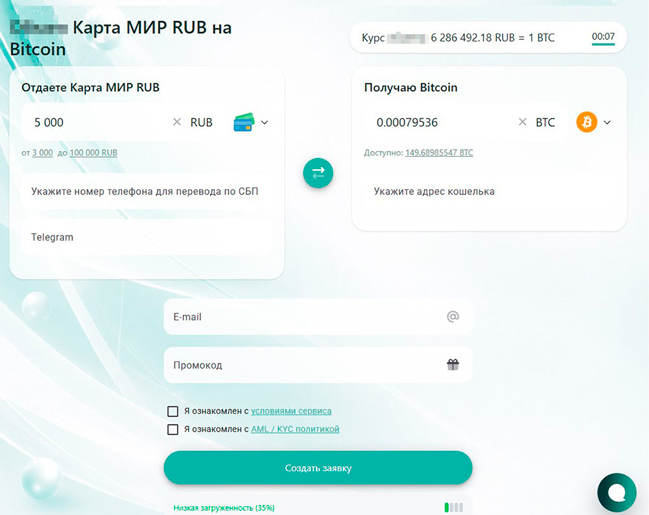The height and width of the screenshot is (515, 649).
Task: Click the E-mail input field
Action: (318, 317)
